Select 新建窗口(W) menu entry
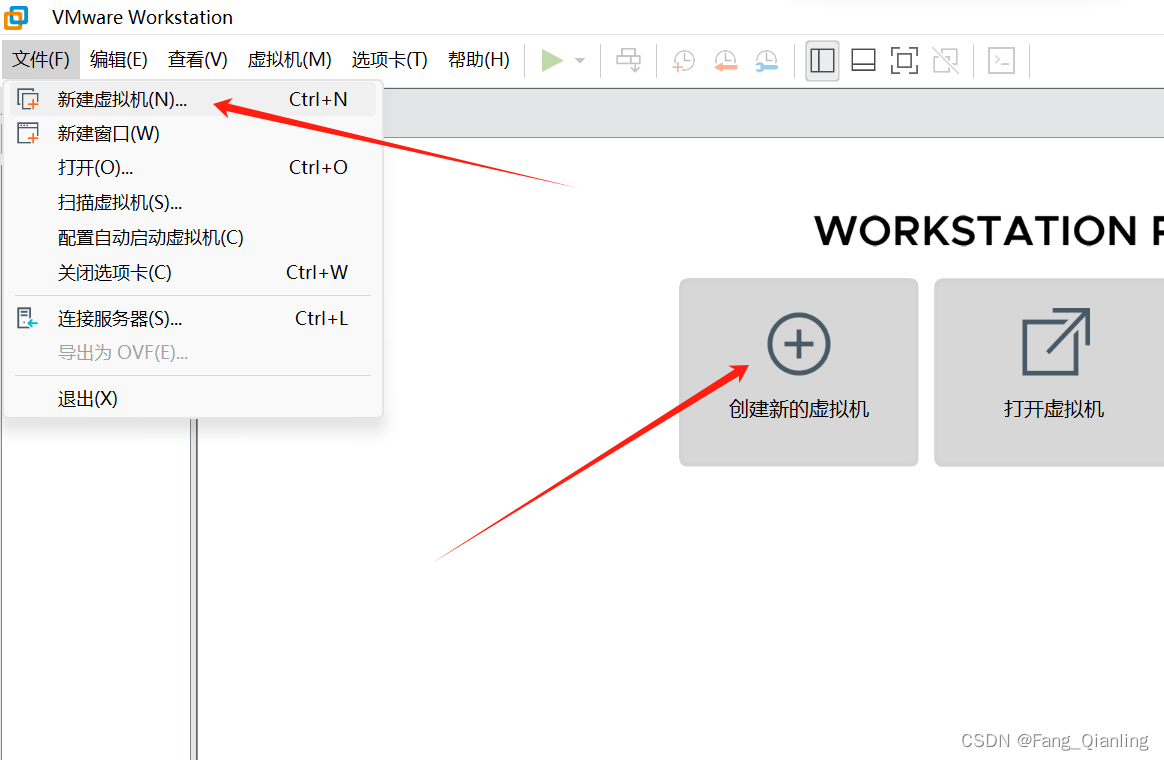This screenshot has height=760, width=1164. (193, 134)
